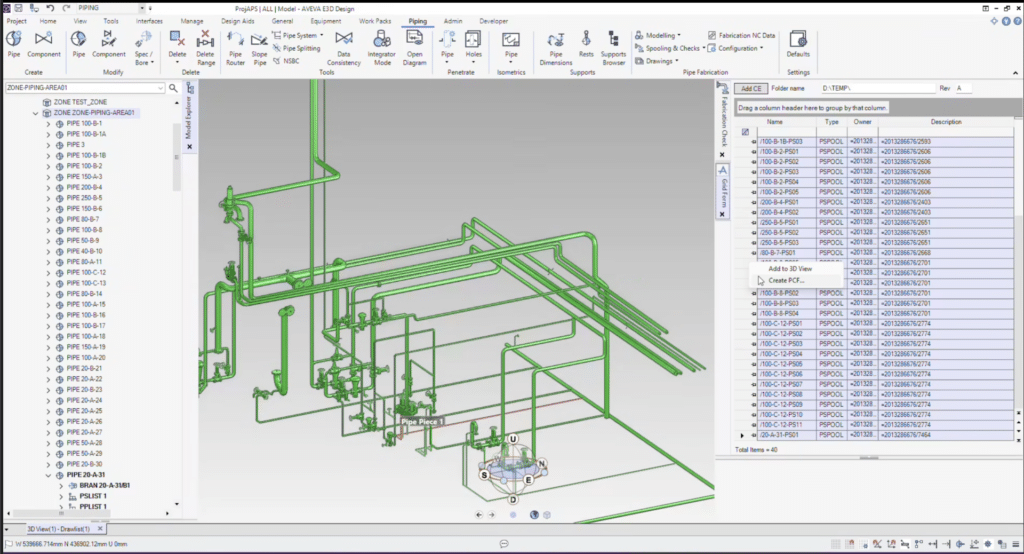Click the Type column header
Image resolution: width=1024 pixels, height=554 pixels.
[x=831, y=122]
